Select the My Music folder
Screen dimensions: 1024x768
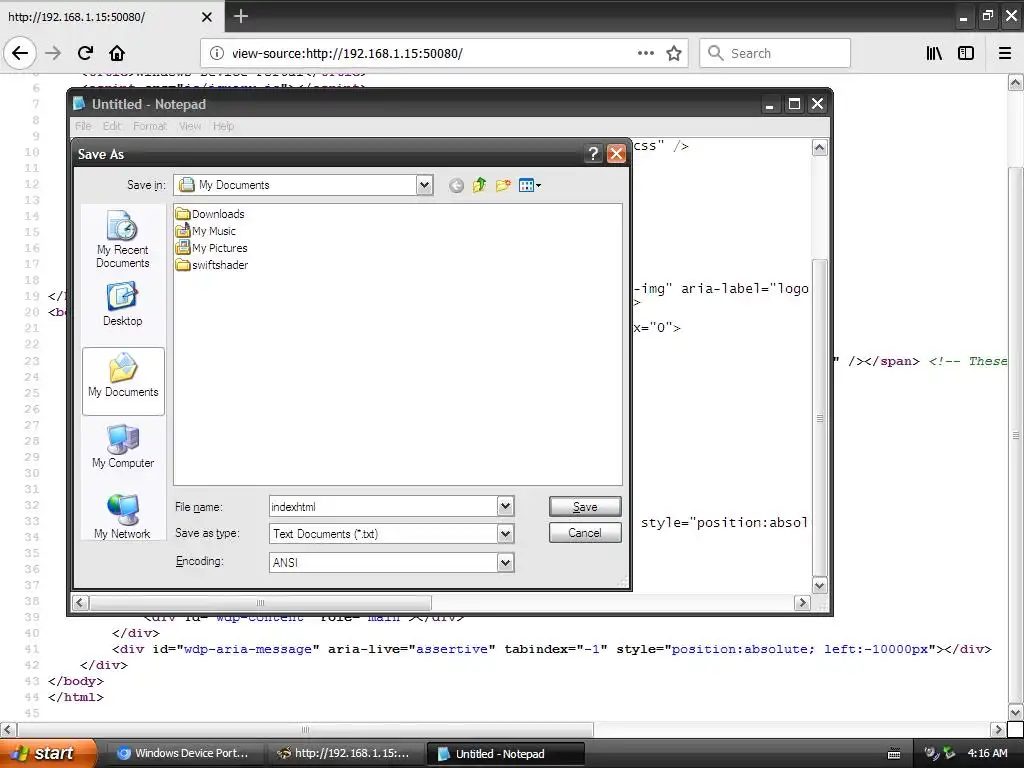[x=206, y=231]
